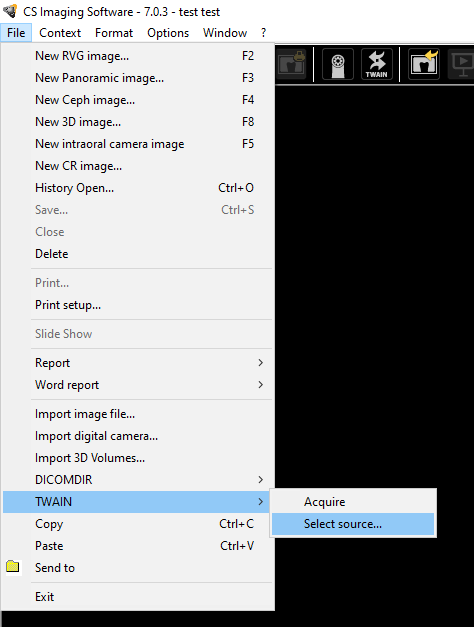Viewport: 474px width, 627px height.
Task: Open the question mark help menu
Action: pos(263,33)
